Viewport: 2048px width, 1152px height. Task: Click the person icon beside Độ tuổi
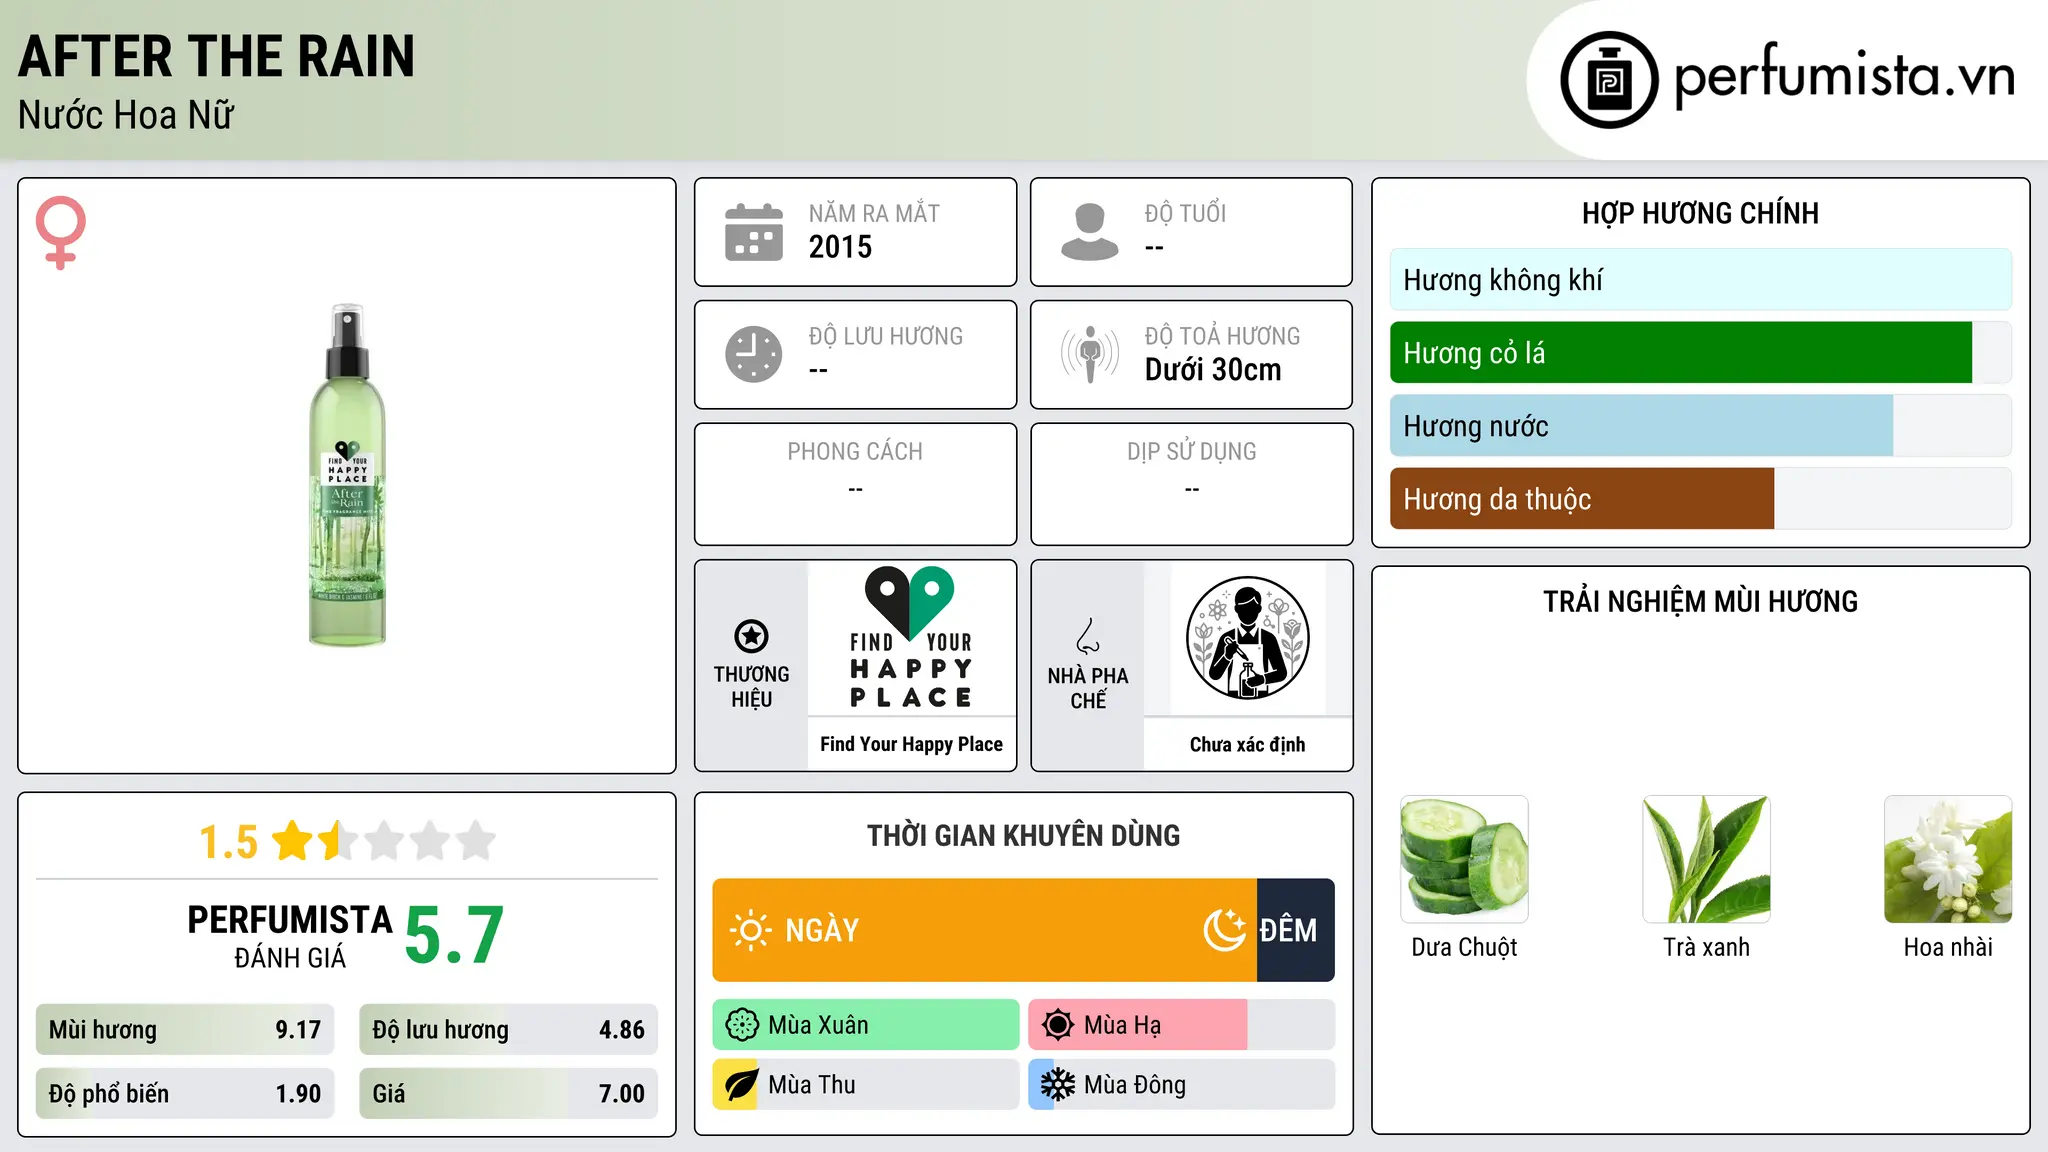[x=1090, y=232]
